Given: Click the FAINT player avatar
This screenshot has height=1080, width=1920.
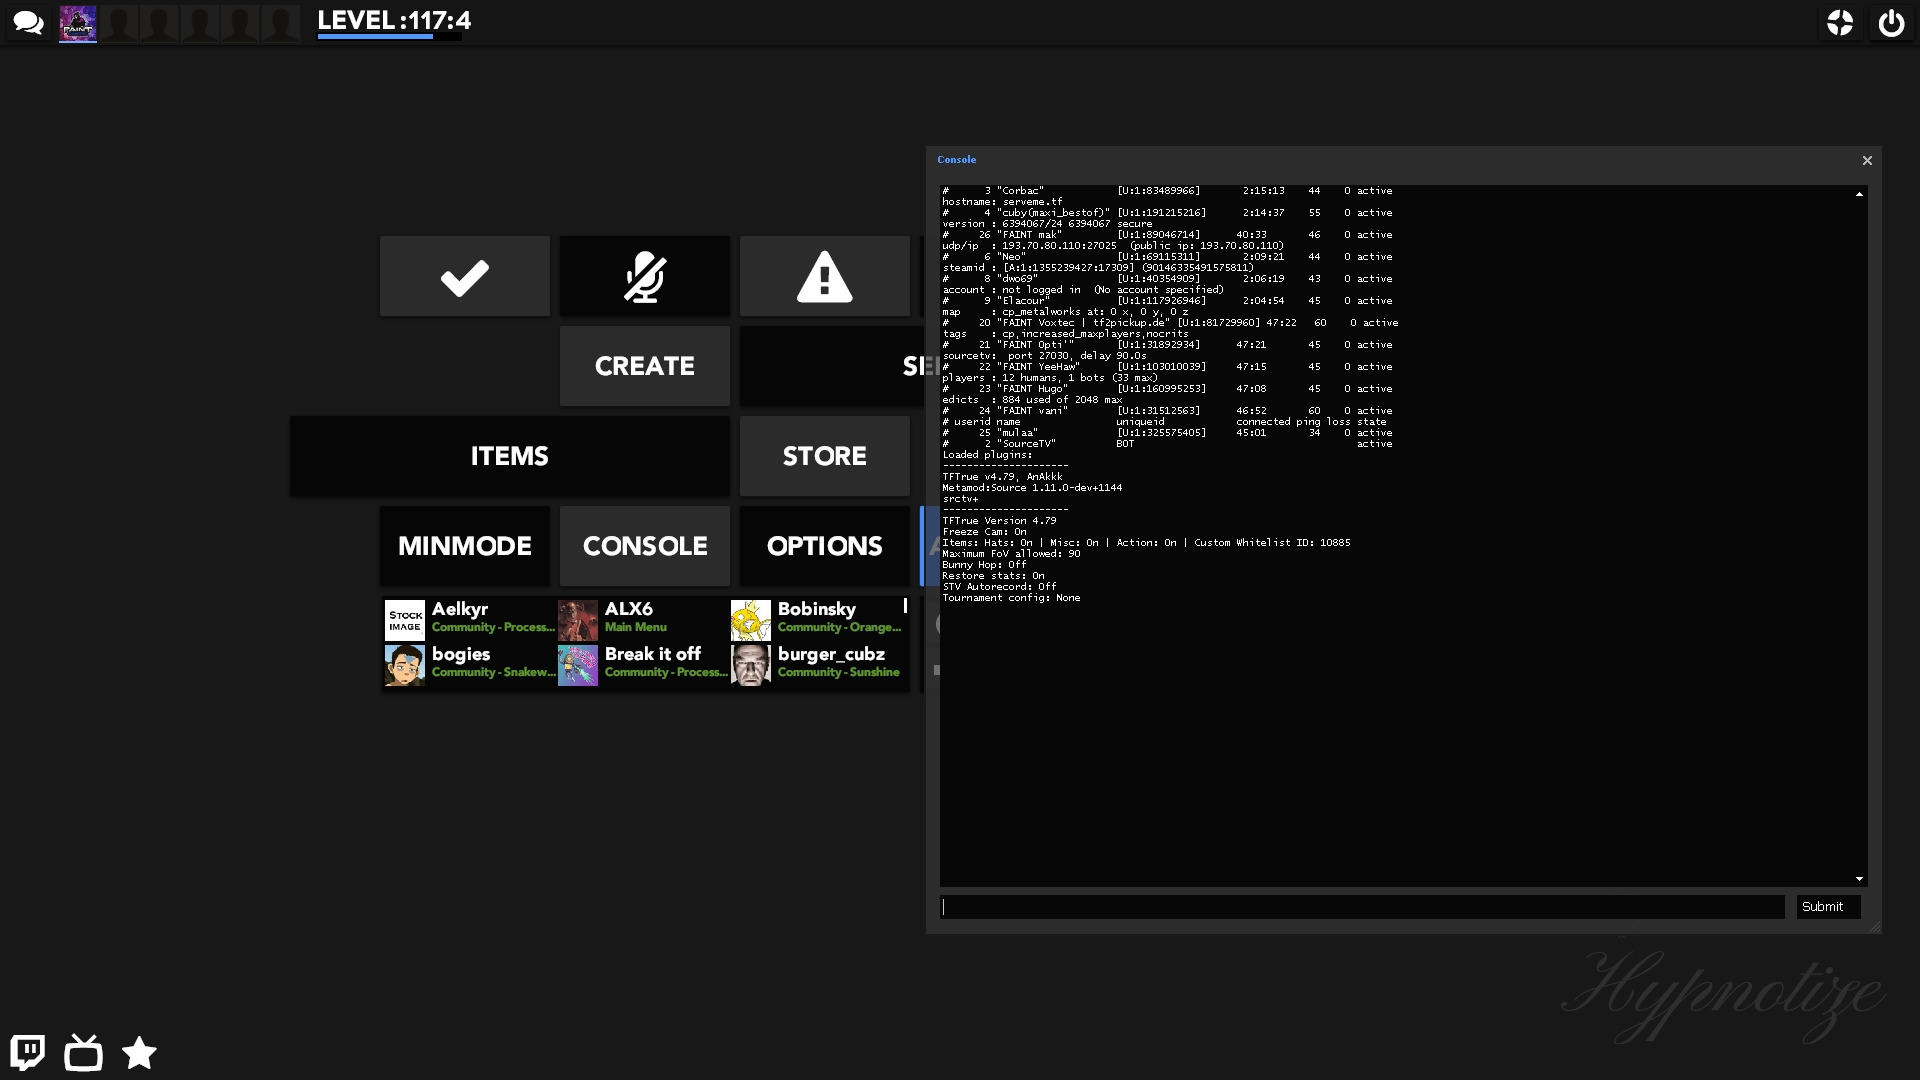Looking at the screenshot, I should pos(78,23).
